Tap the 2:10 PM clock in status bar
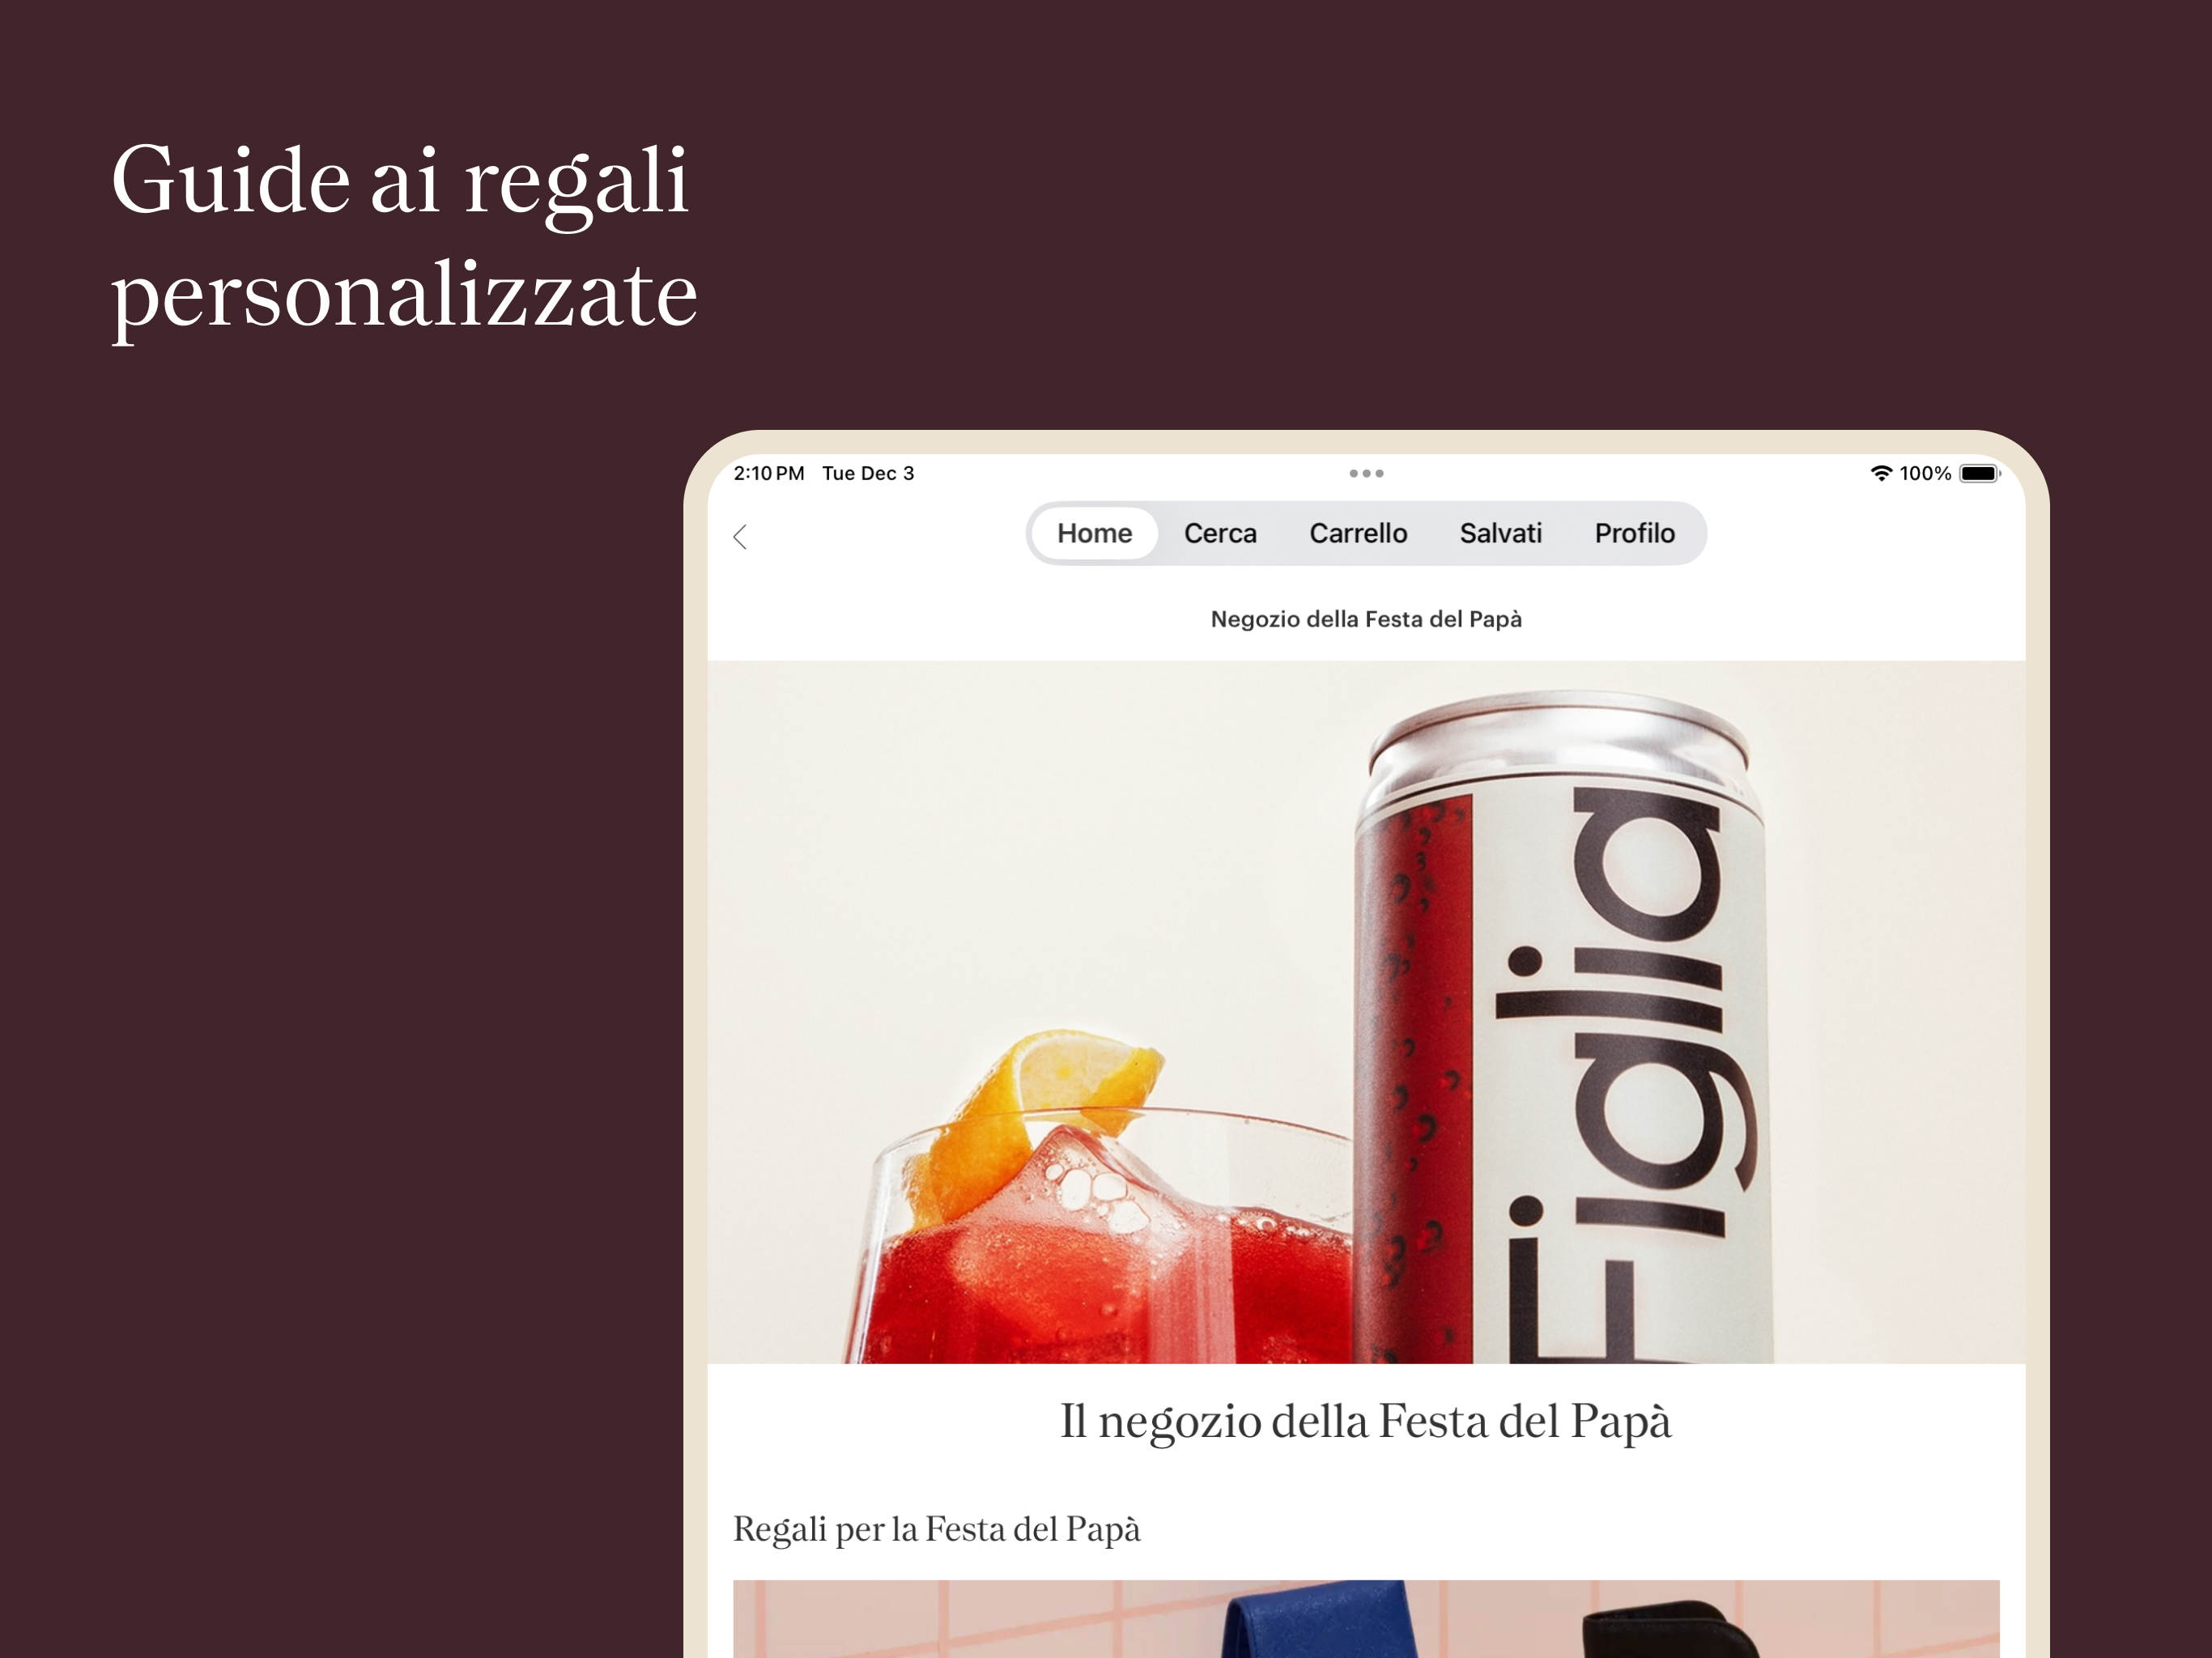Viewport: 2212px width, 1658px height. coord(768,473)
